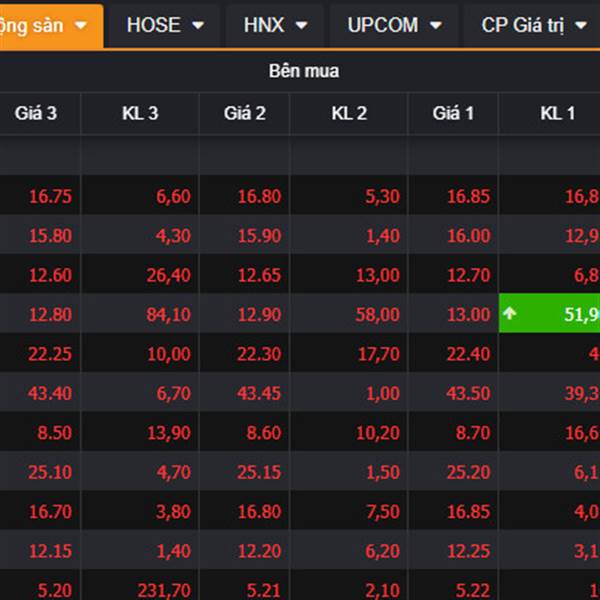
Task: Sort by the Giá 1 column
Action: [x=453, y=114]
